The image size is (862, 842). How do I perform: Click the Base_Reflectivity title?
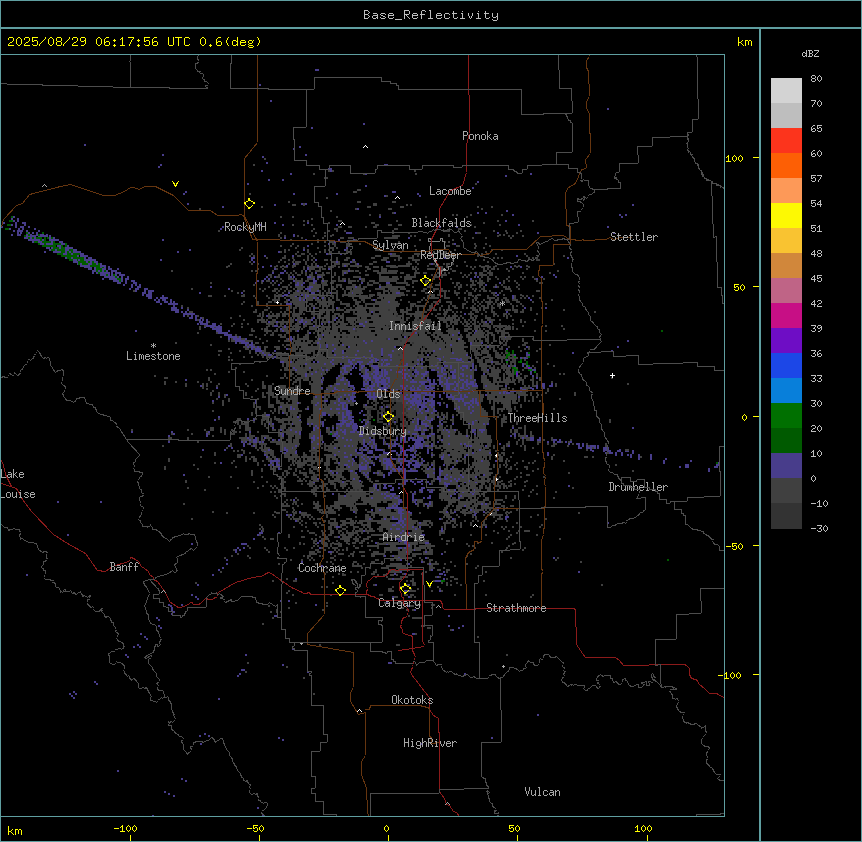tap(431, 15)
